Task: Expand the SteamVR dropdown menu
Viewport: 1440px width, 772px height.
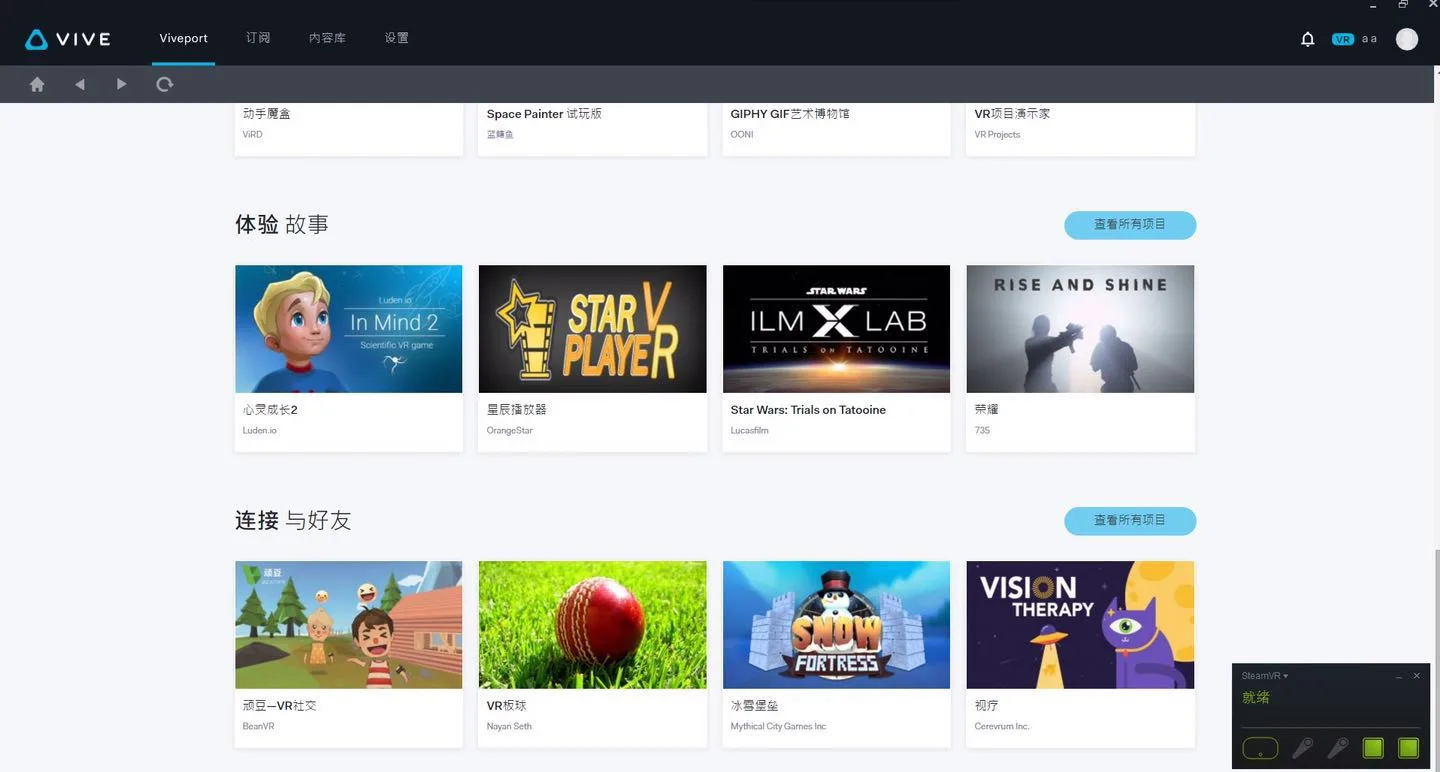Action: [1265, 676]
